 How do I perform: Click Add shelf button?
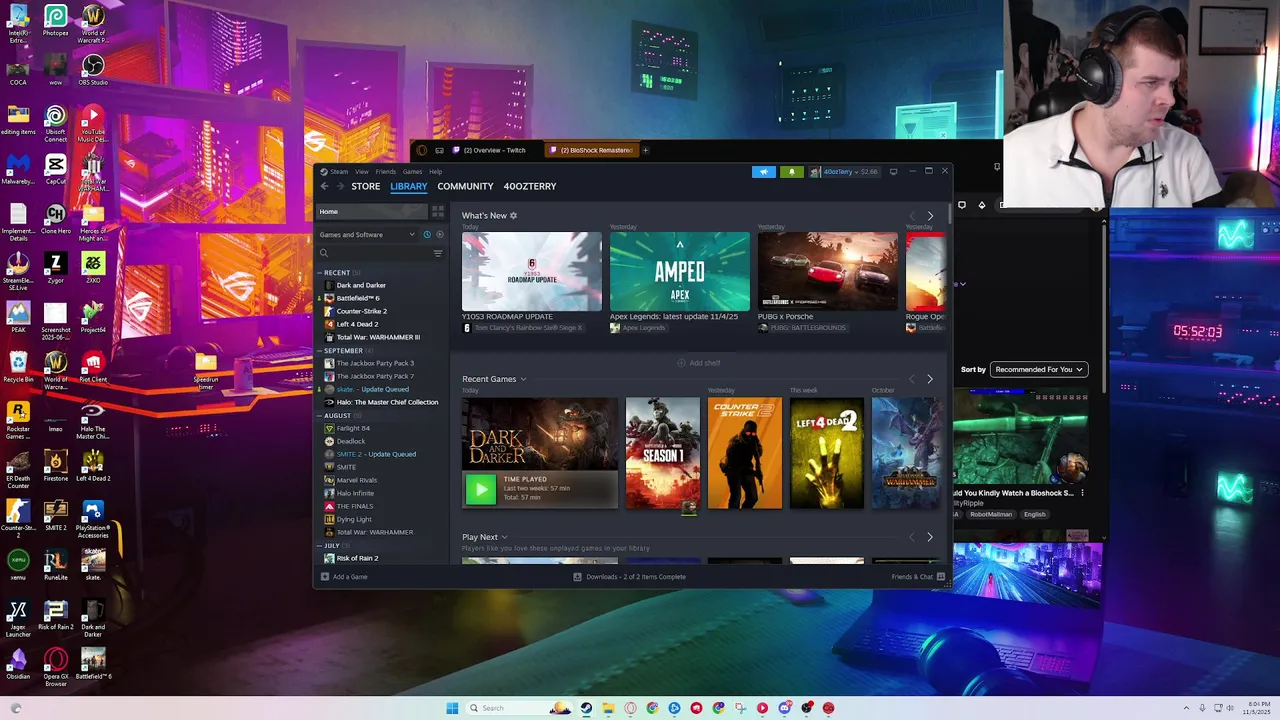pos(698,363)
